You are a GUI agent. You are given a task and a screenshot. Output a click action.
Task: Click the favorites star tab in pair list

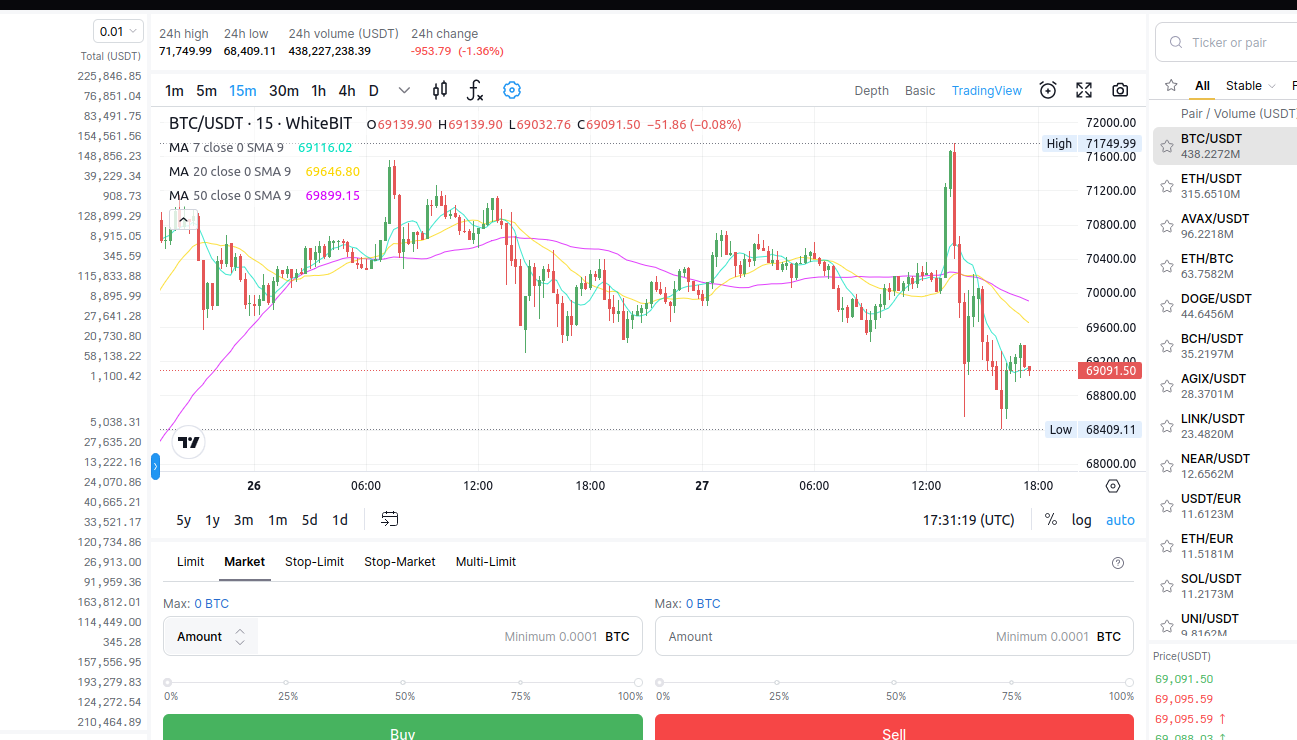tap(1171, 86)
